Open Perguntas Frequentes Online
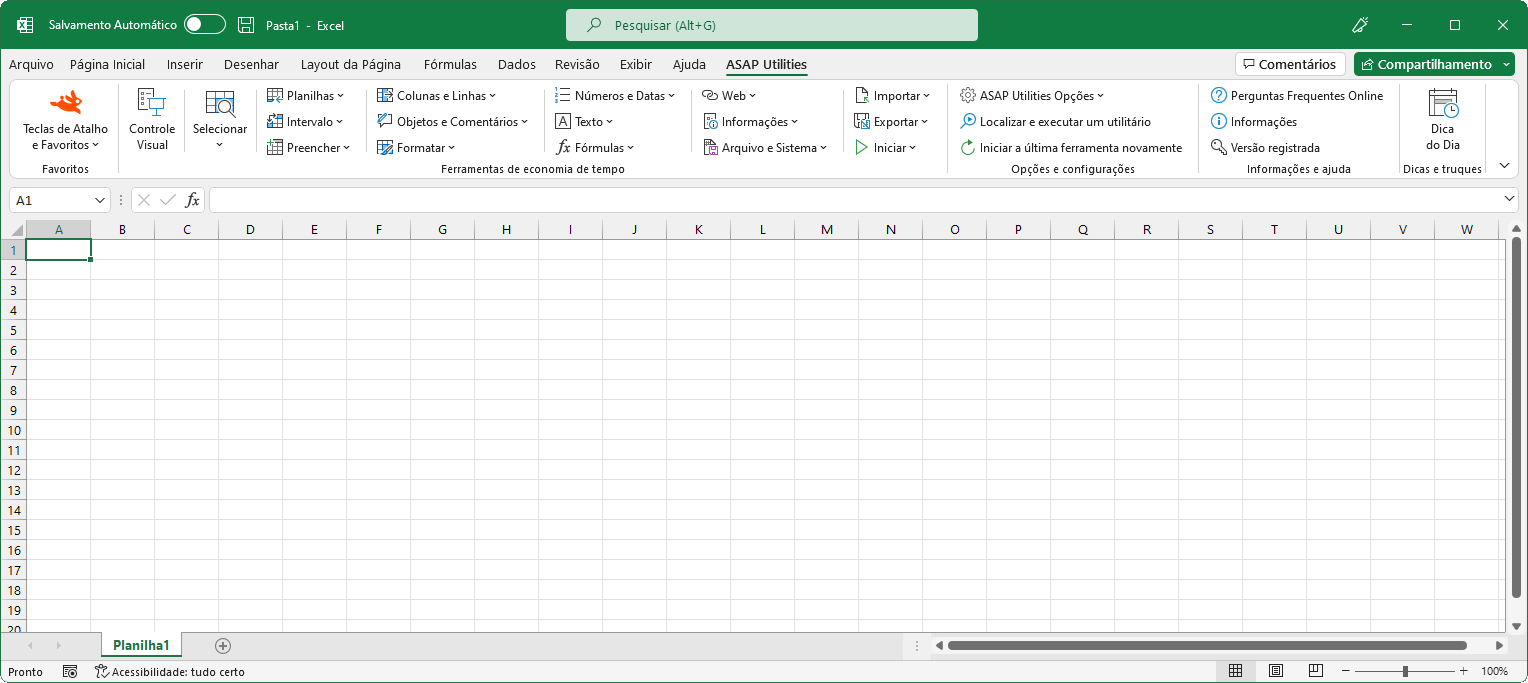The height and width of the screenshot is (683, 1528). (x=1299, y=95)
